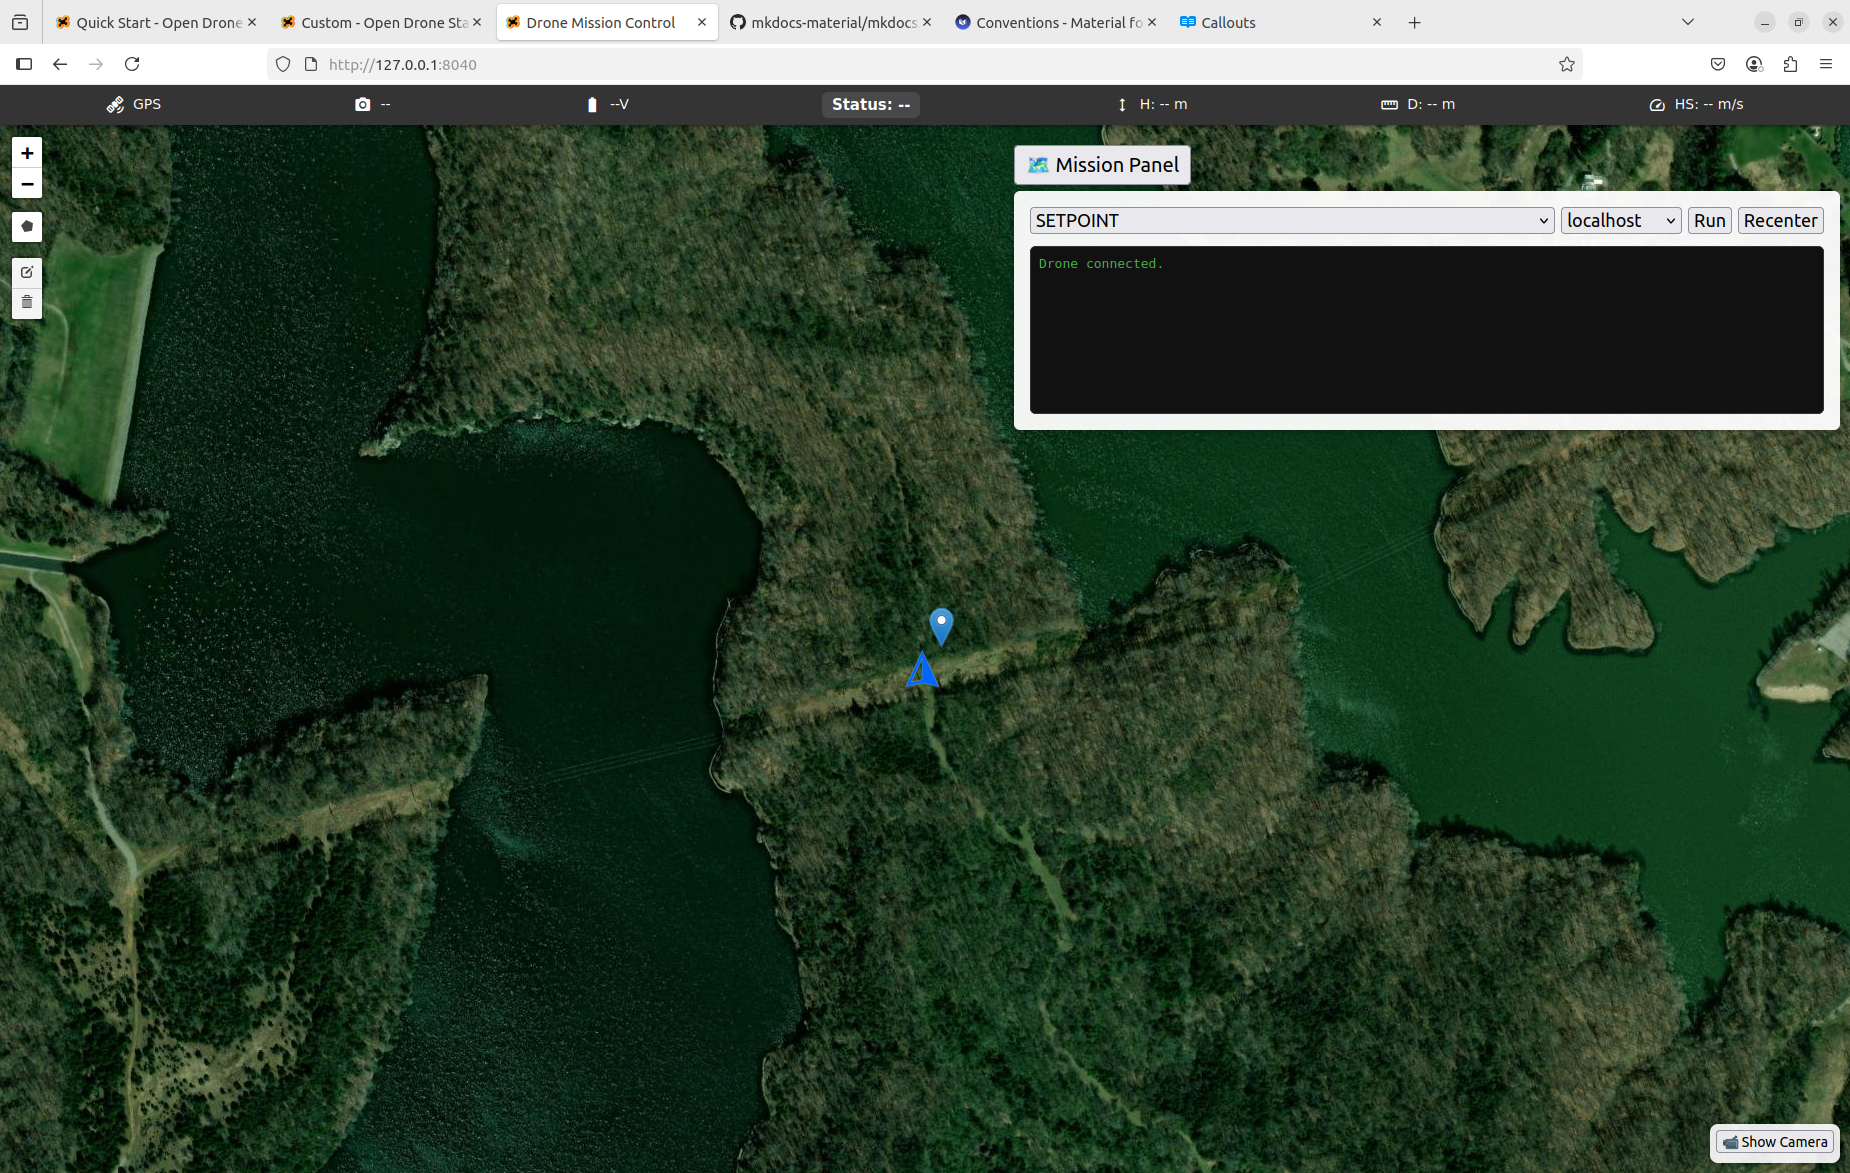Open the recent browsing tab icon
The image size is (1850, 1173).
click(20, 22)
